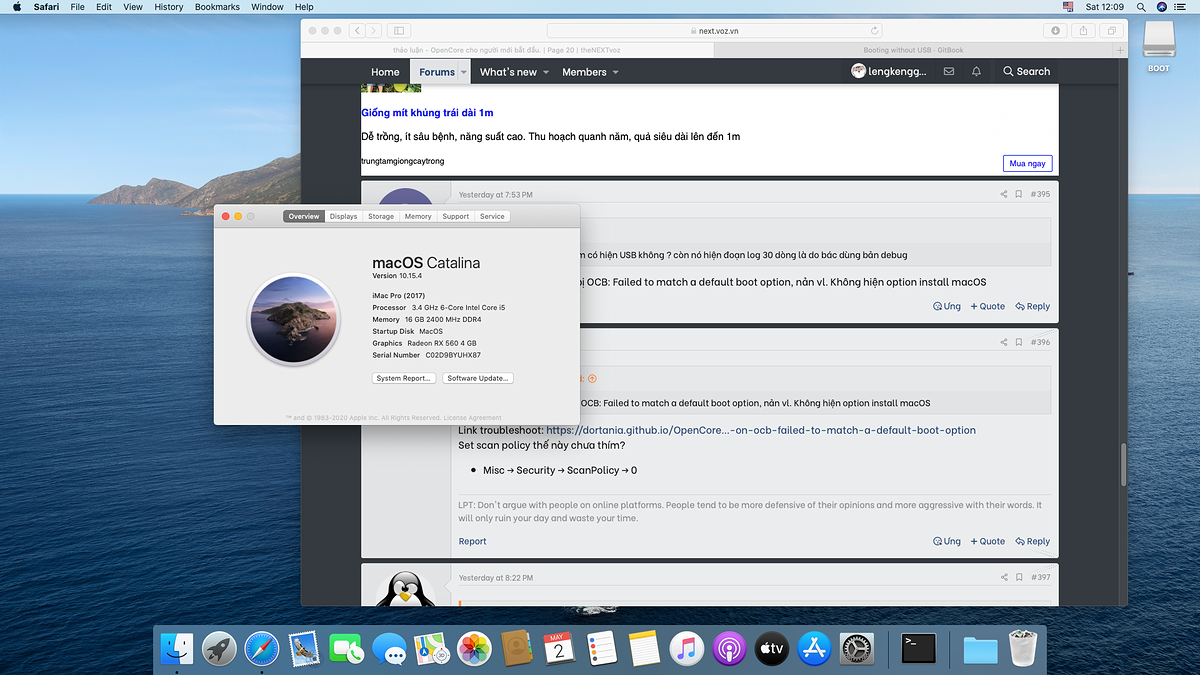Expand Forums dropdown arrow
The width and height of the screenshot is (1200, 675).
[x=464, y=72]
